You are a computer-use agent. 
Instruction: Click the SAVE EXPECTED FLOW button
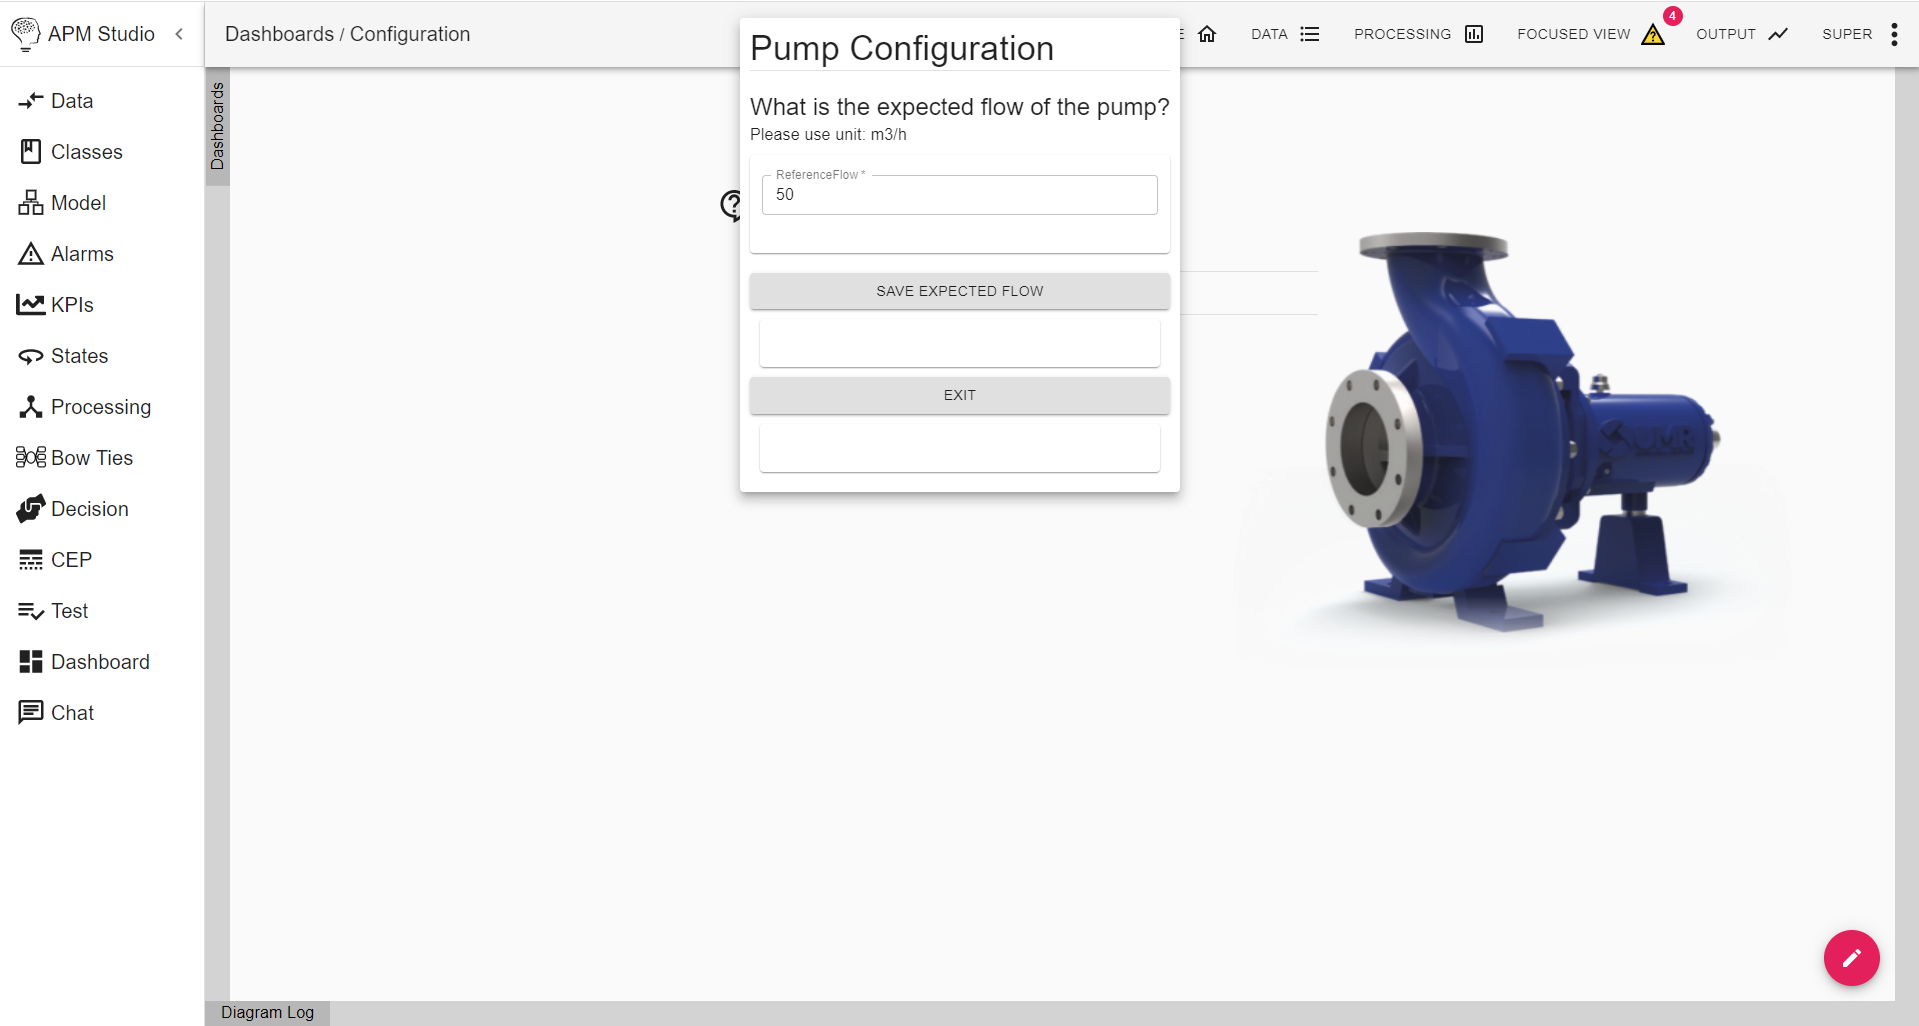958,291
